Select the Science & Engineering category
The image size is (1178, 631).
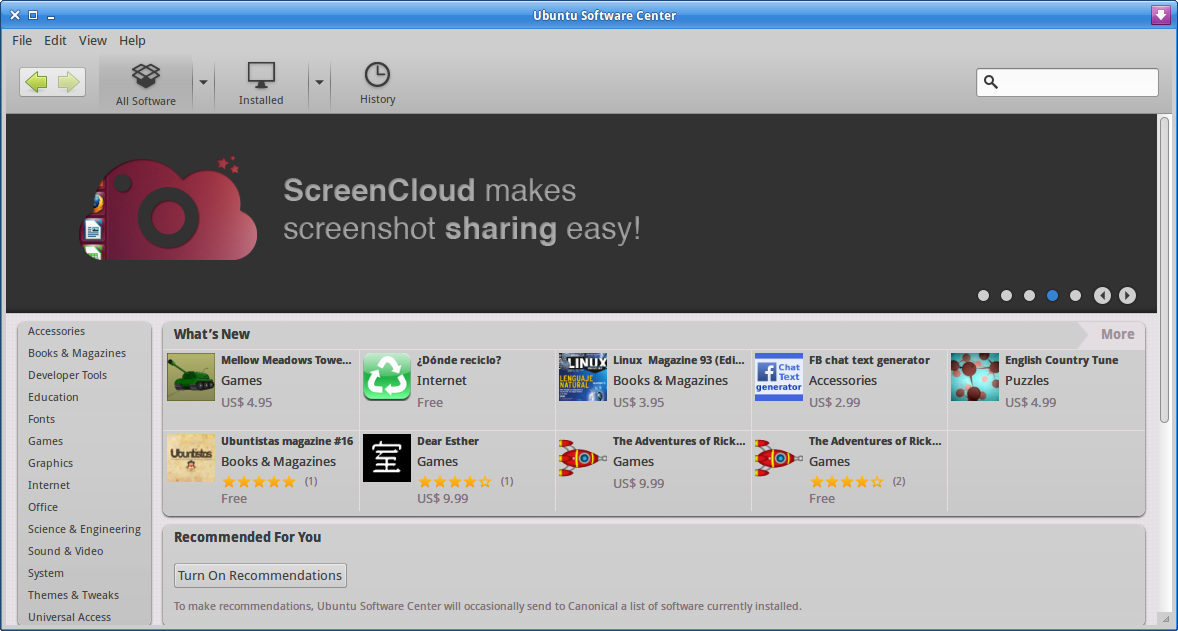pyautogui.click(x=84, y=529)
